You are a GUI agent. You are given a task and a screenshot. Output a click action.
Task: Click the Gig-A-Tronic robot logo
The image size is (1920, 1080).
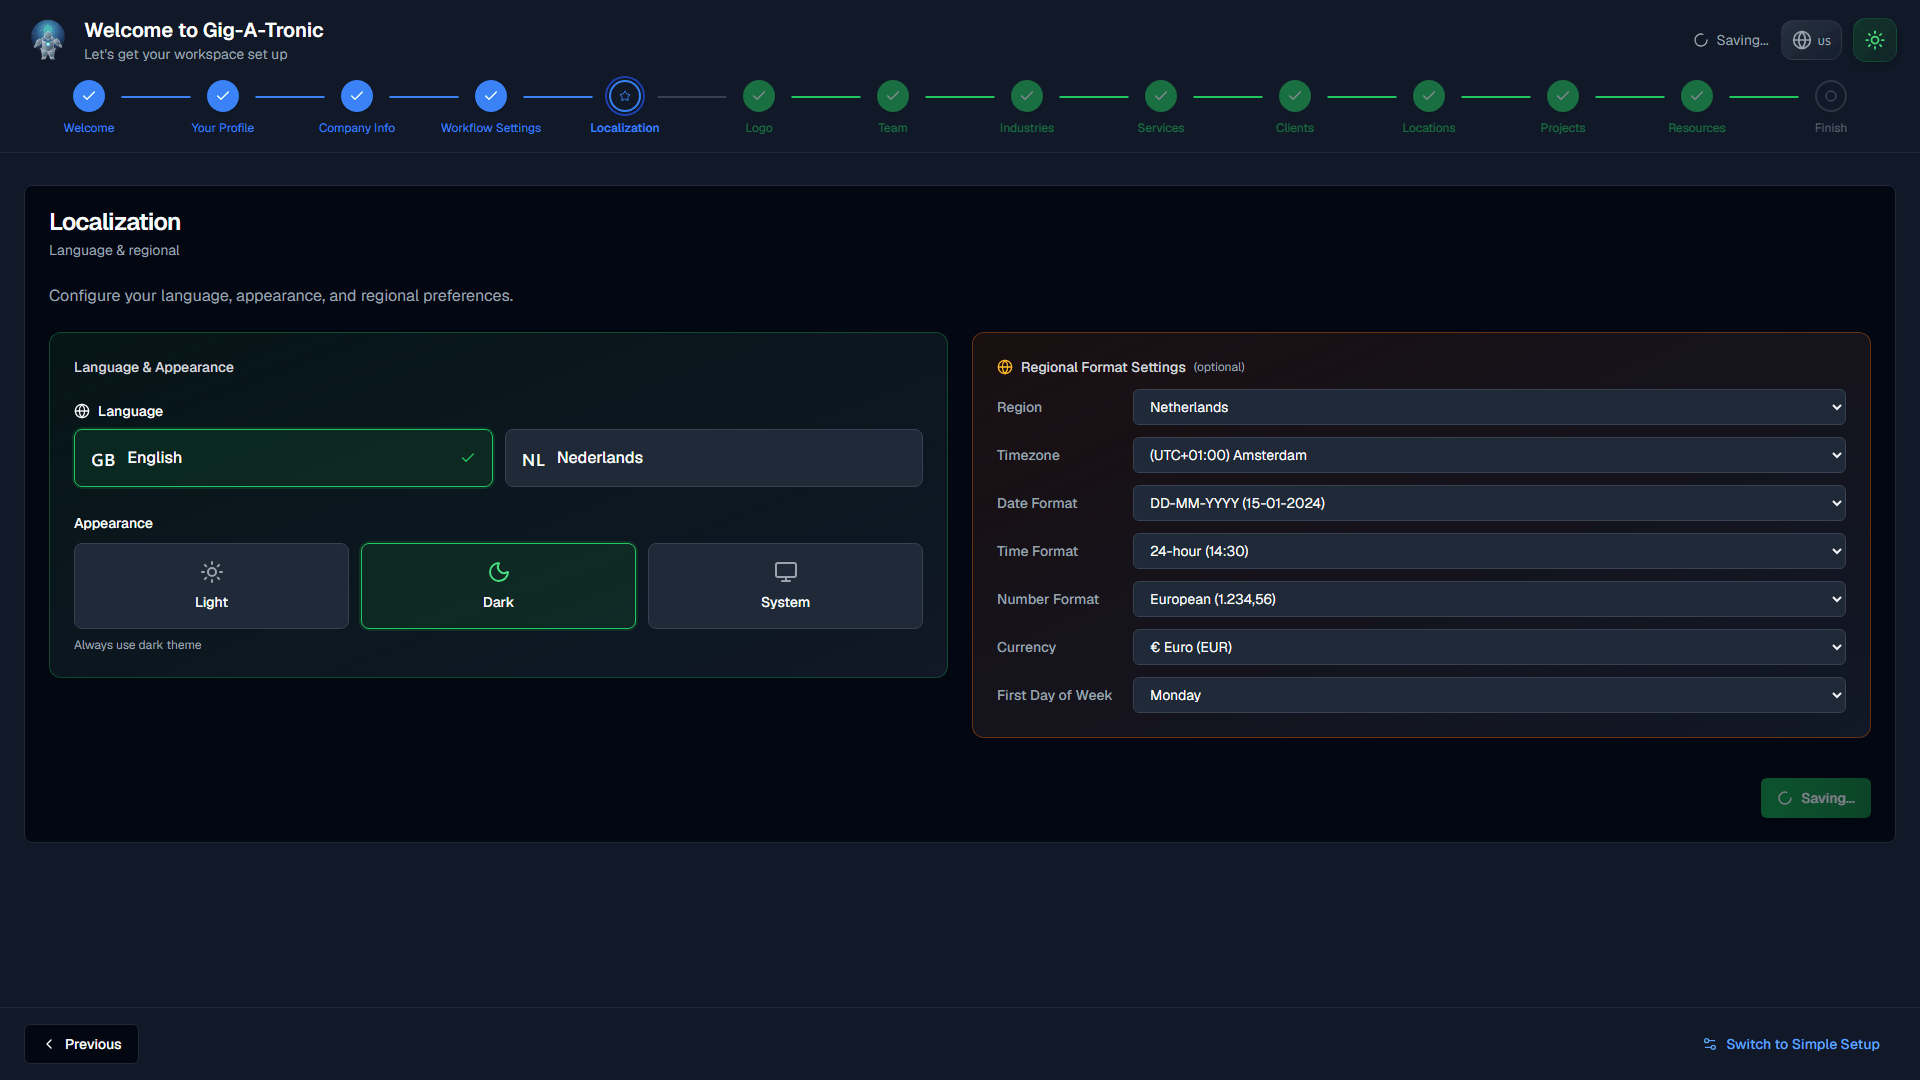(48, 40)
